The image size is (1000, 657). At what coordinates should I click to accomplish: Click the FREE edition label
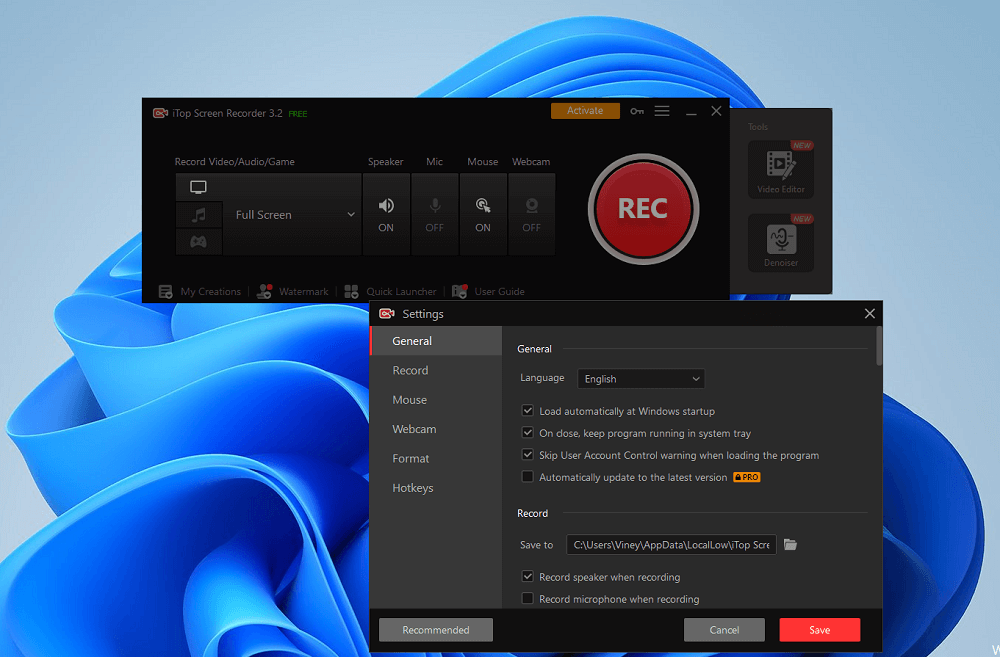[298, 114]
